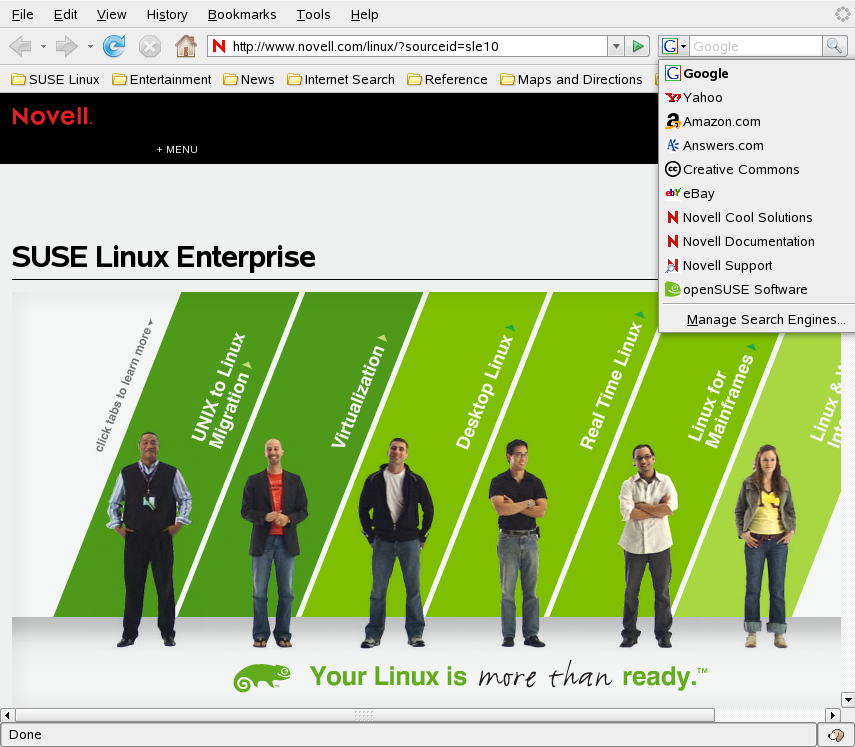Click the Stop loading button
This screenshot has height=747, width=855.
point(149,46)
